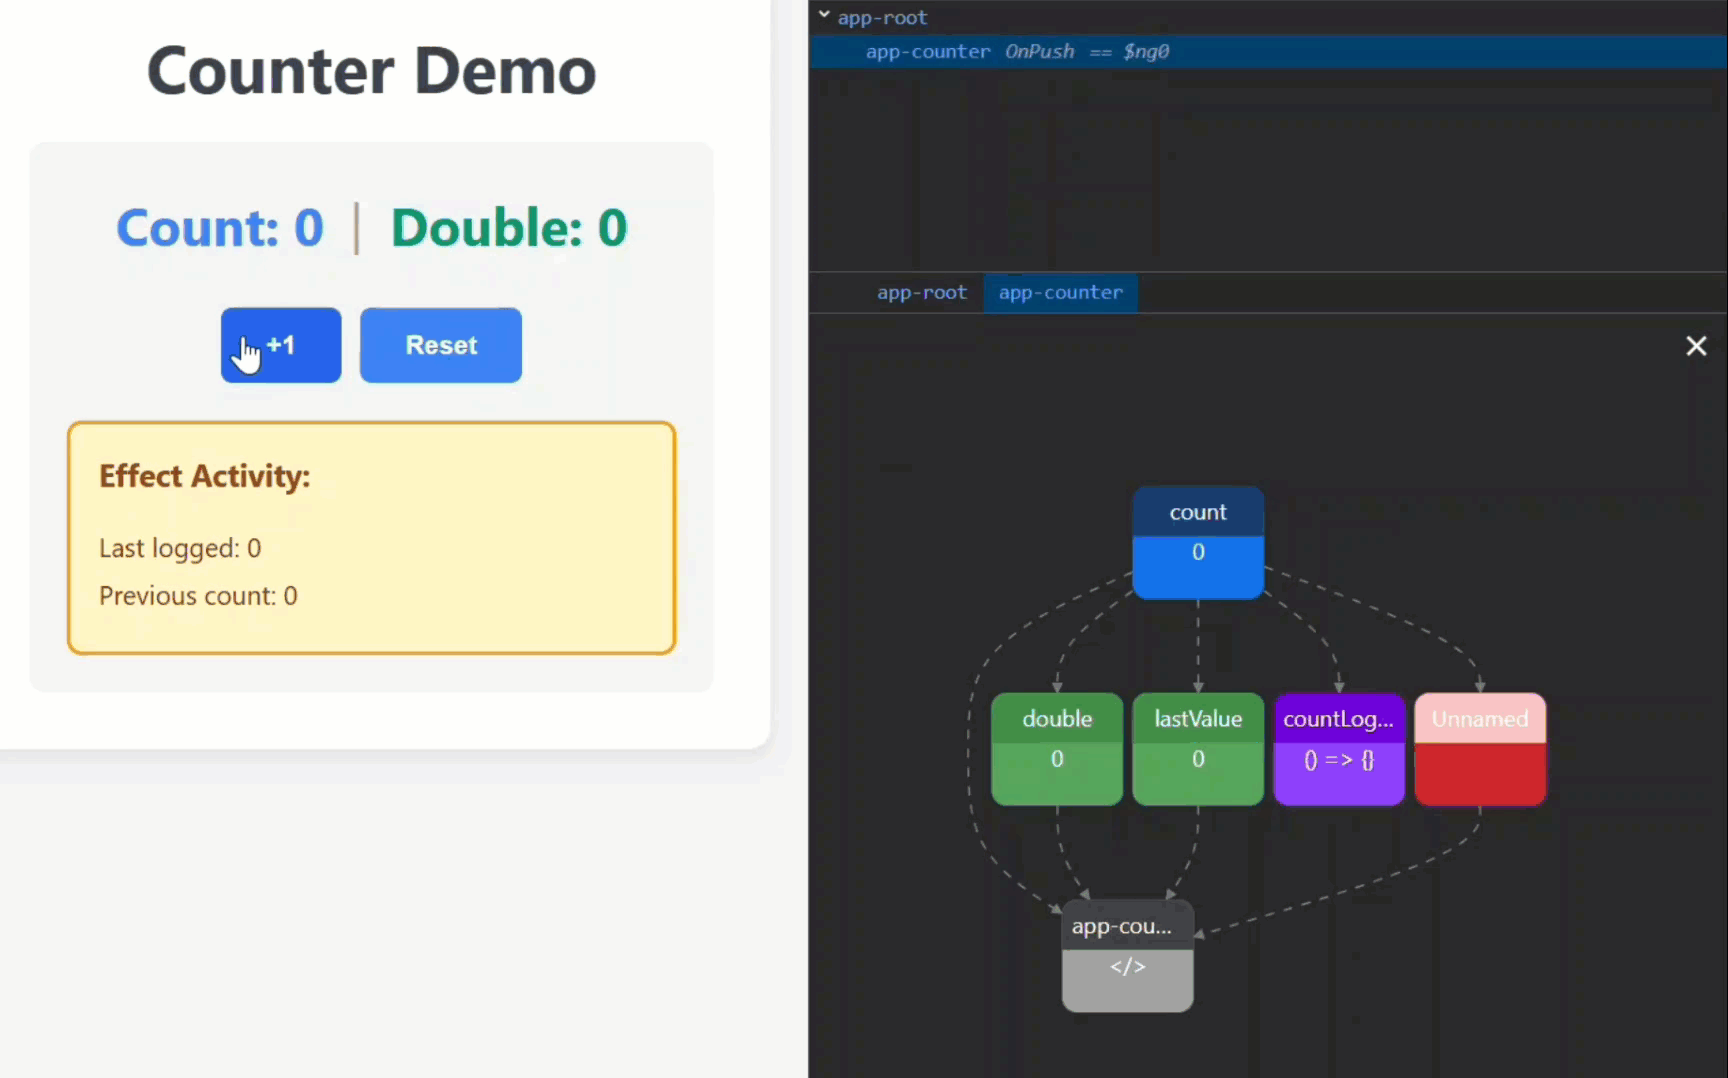Click the 'Counter Demo' title
Viewport: 1728px width, 1078px height.
point(371,71)
